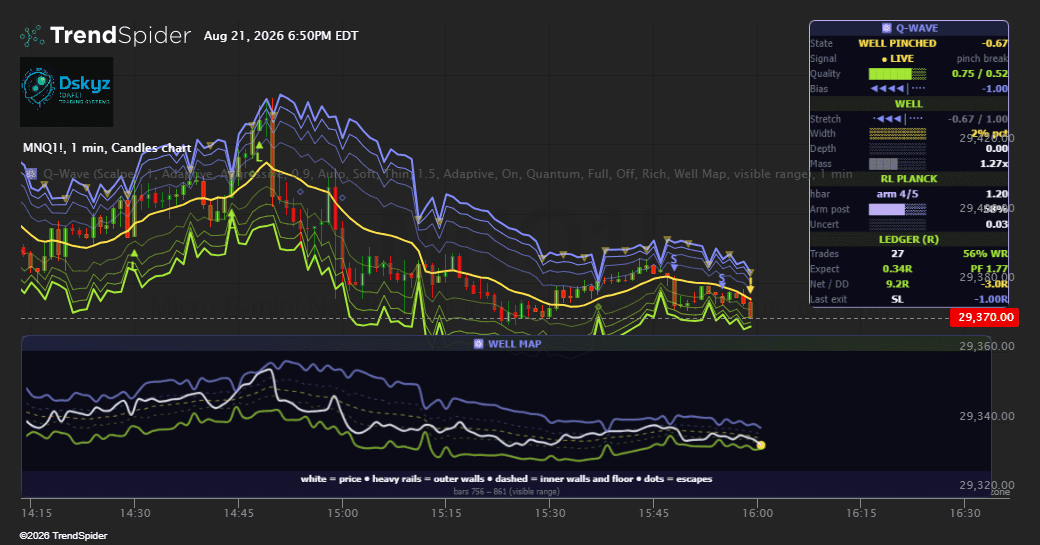Click the TrendSpider spider-web logo icon
The image size is (1040, 545).
coord(32,35)
